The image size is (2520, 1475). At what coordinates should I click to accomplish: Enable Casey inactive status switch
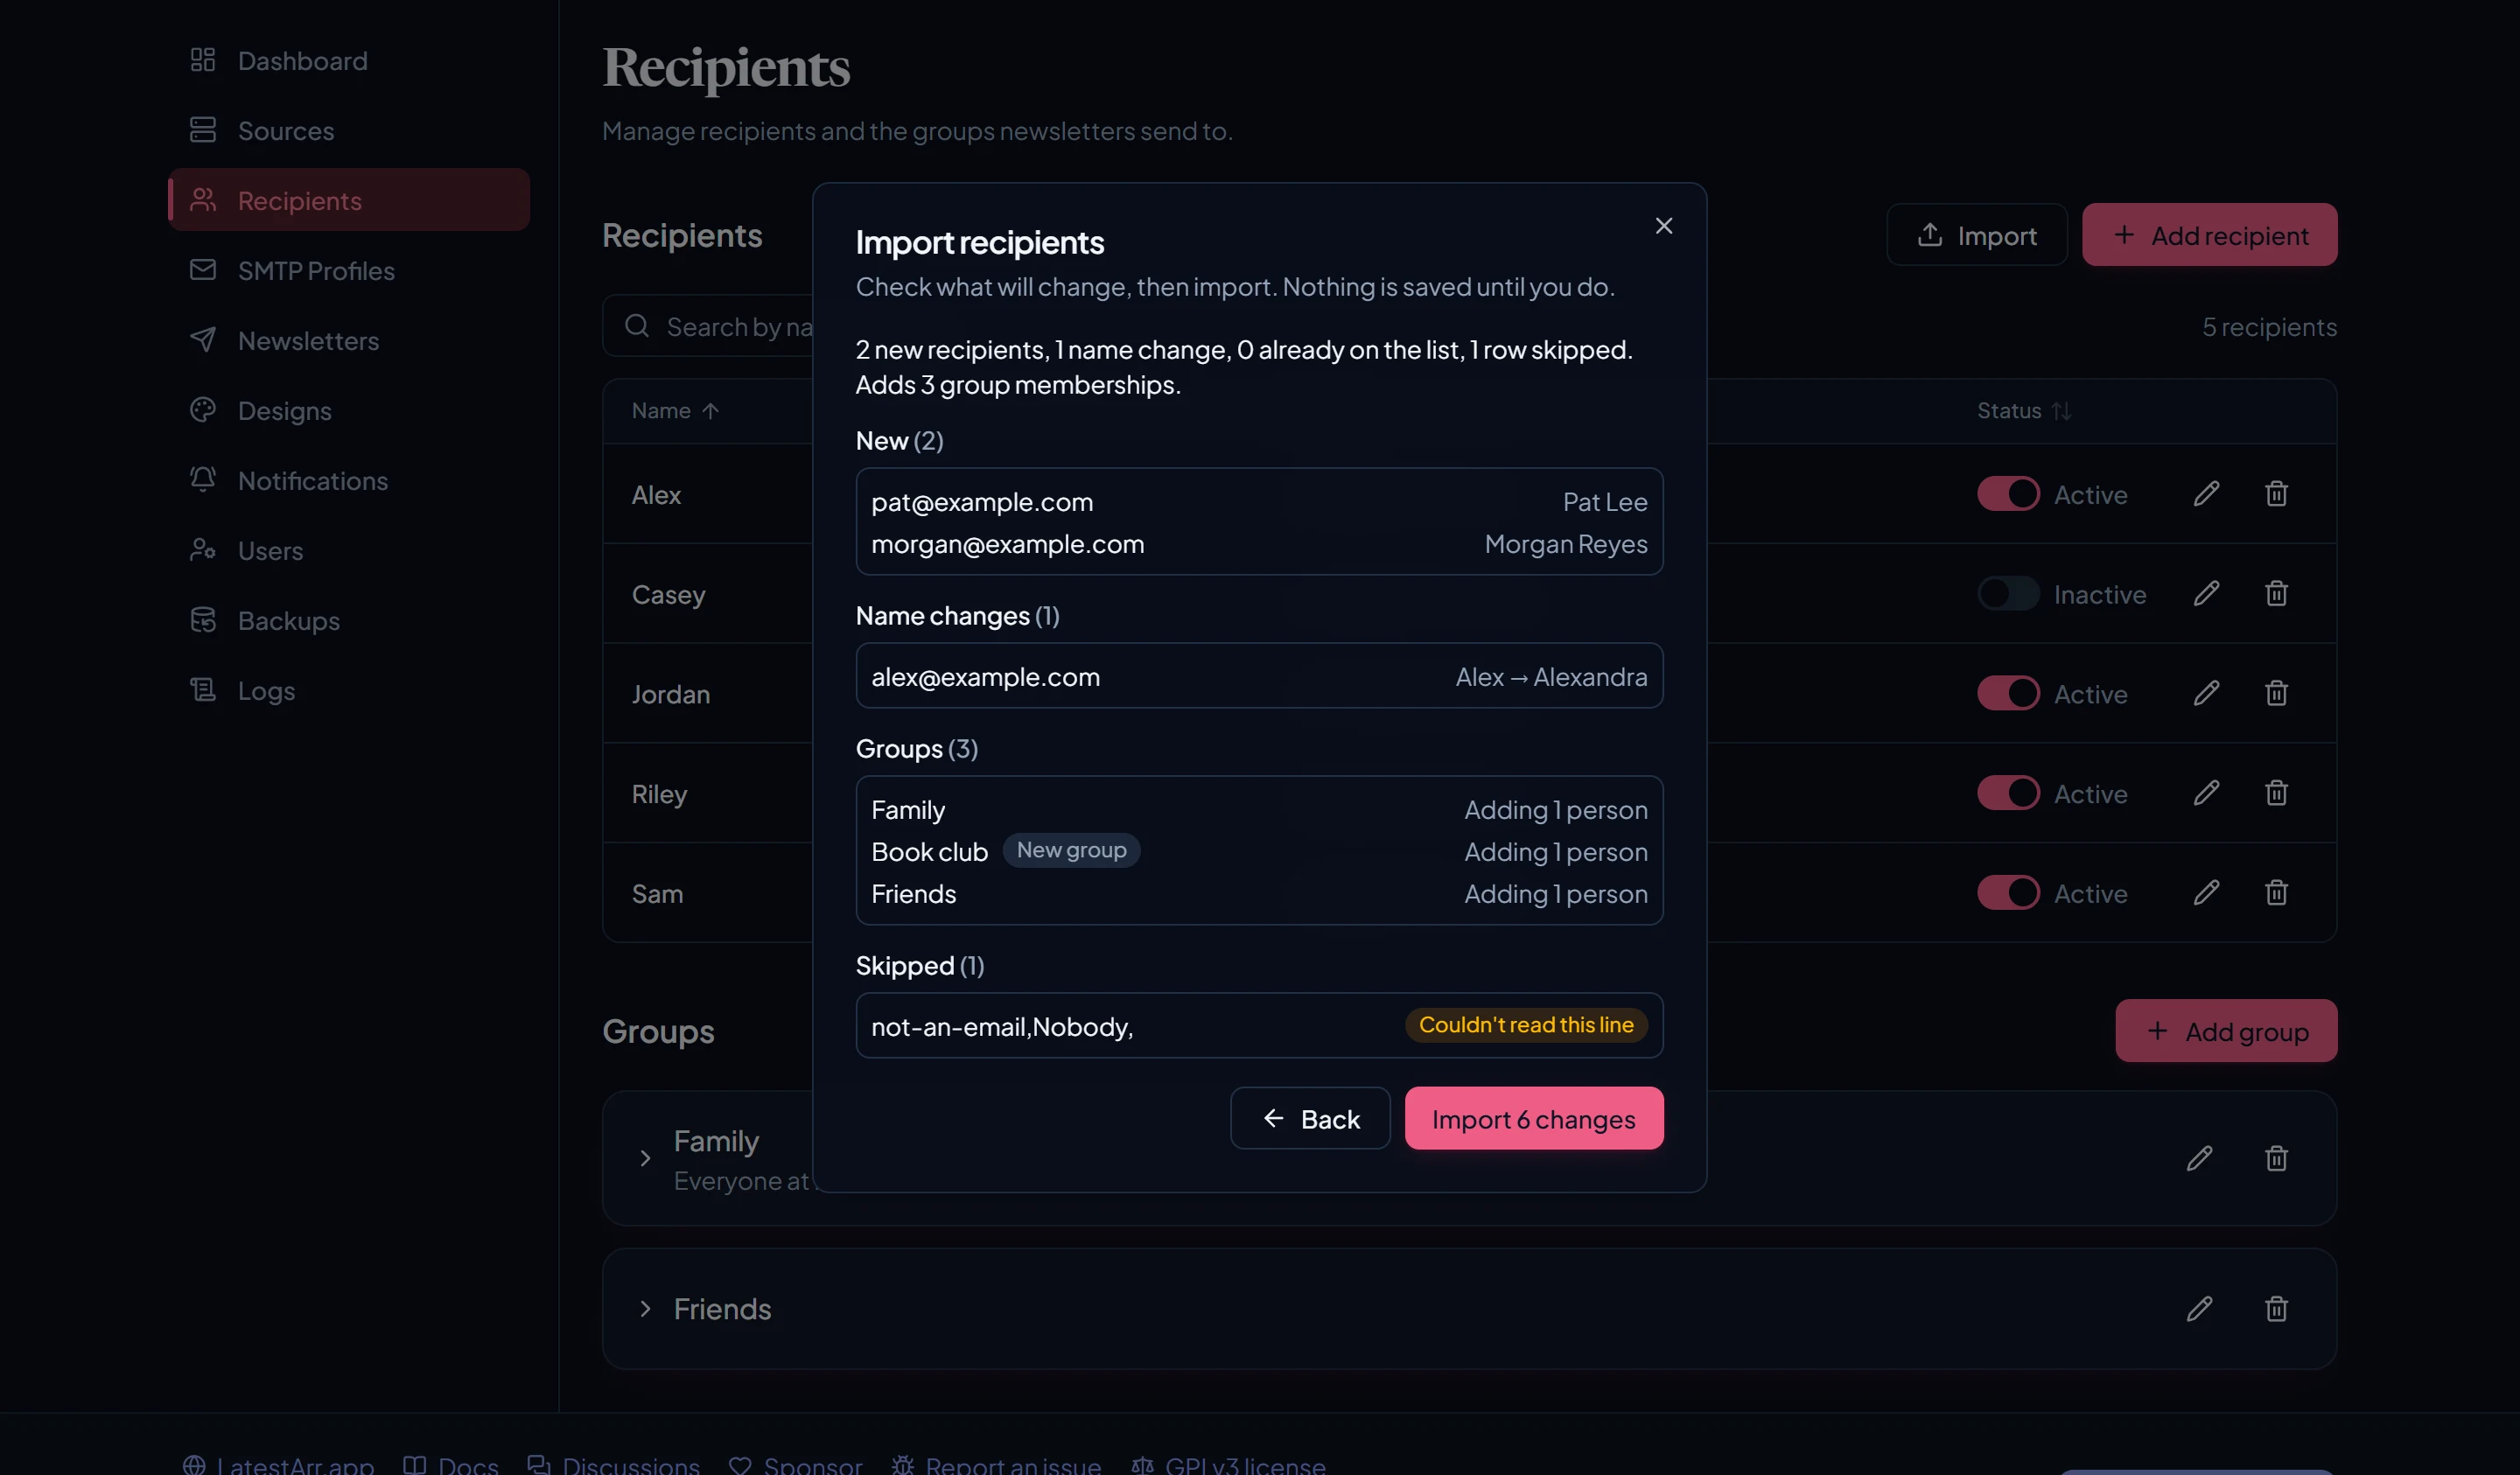pos(2008,594)
